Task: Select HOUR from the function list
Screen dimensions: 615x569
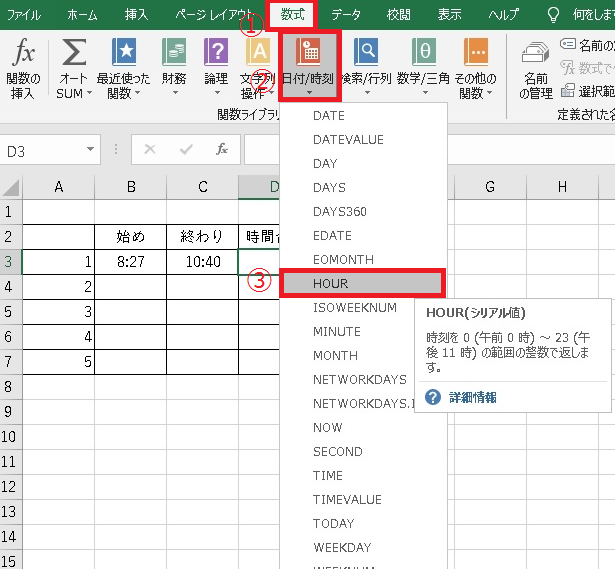Action: [362, 284]
